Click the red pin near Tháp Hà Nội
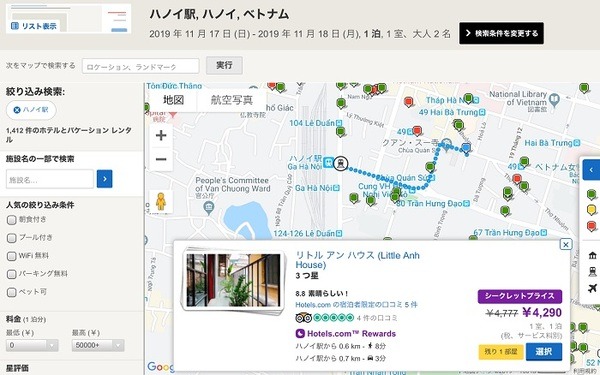 tap(409, 101)
